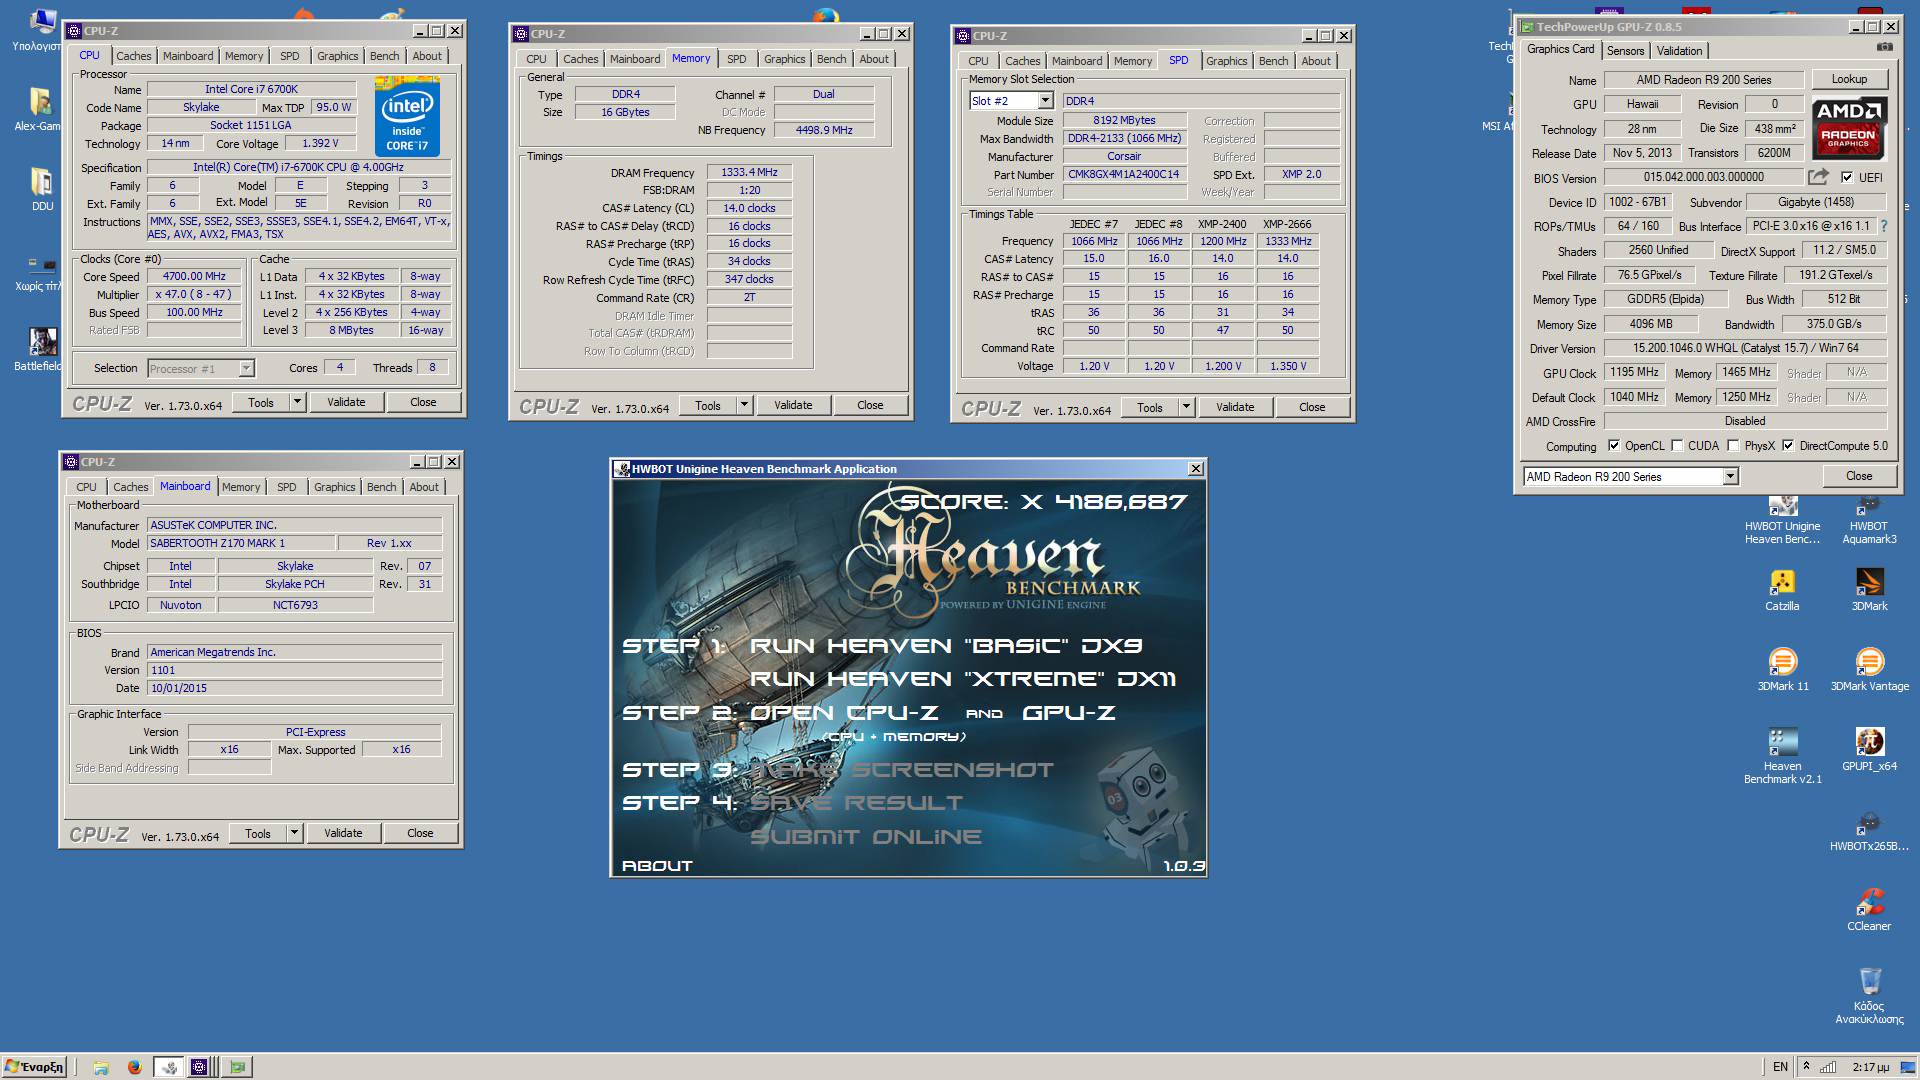Expand Tools arrow in CPU-Z Memory window

click(744, 405)
